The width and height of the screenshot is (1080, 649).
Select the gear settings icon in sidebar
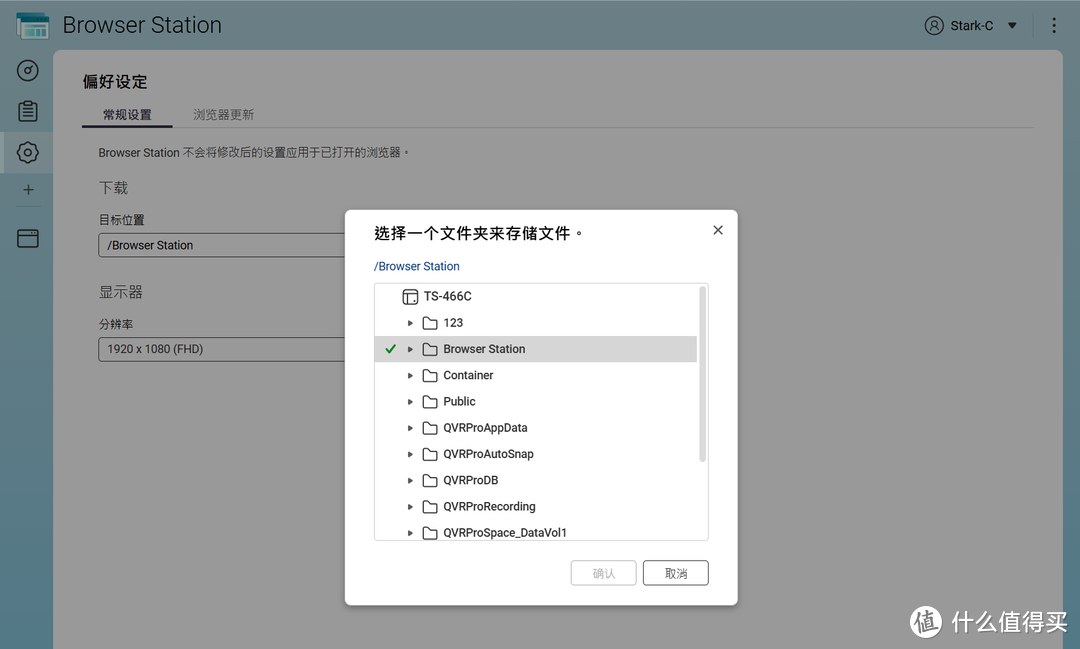pos(28,153)
